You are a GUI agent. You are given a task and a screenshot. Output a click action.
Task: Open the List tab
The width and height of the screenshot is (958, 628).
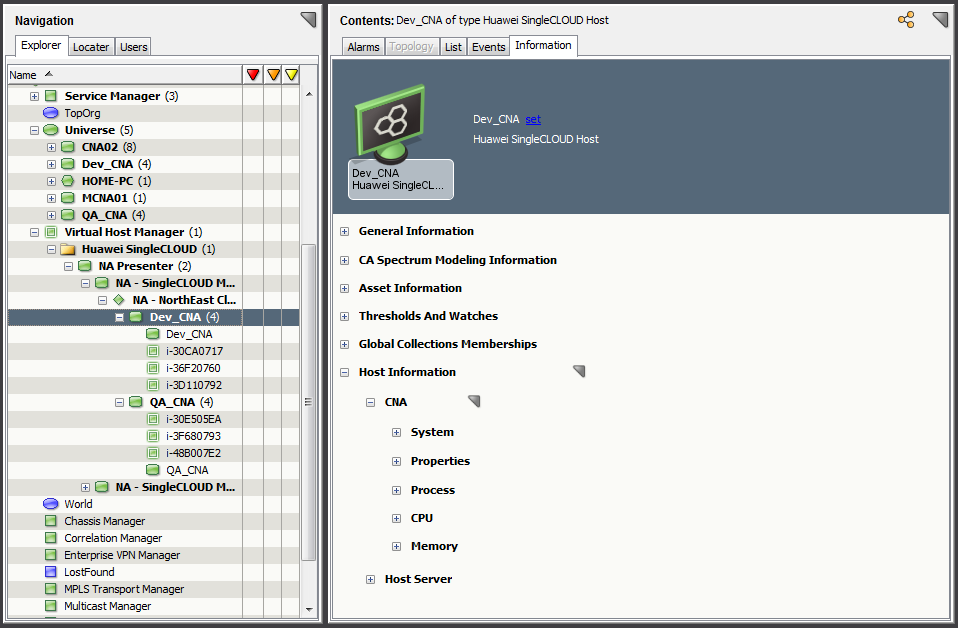click(453, 47)
